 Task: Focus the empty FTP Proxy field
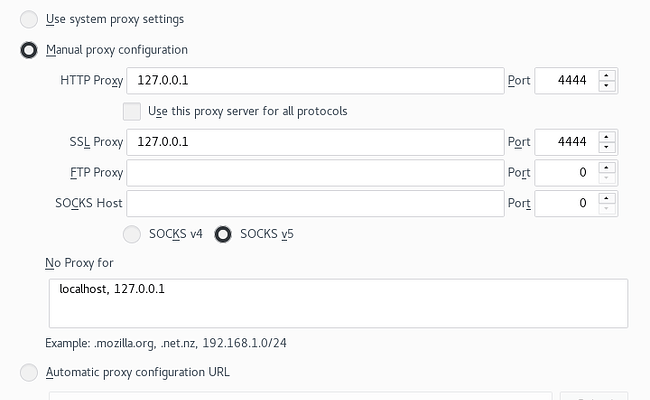(x=315, y=172)
